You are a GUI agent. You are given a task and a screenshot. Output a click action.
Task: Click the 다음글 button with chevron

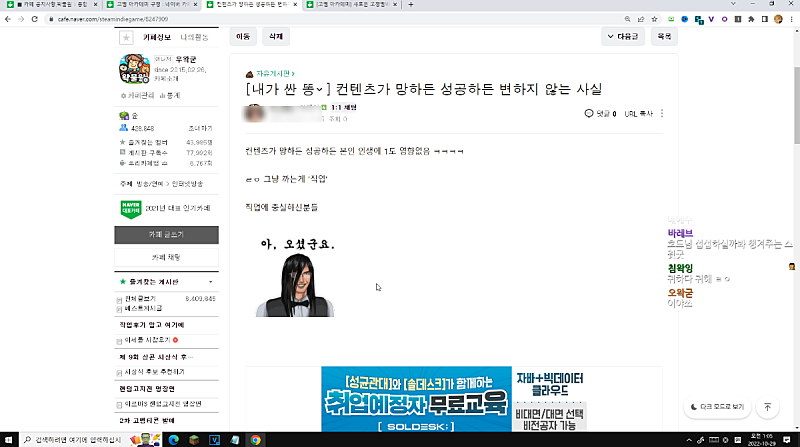[x=623, y=37]
